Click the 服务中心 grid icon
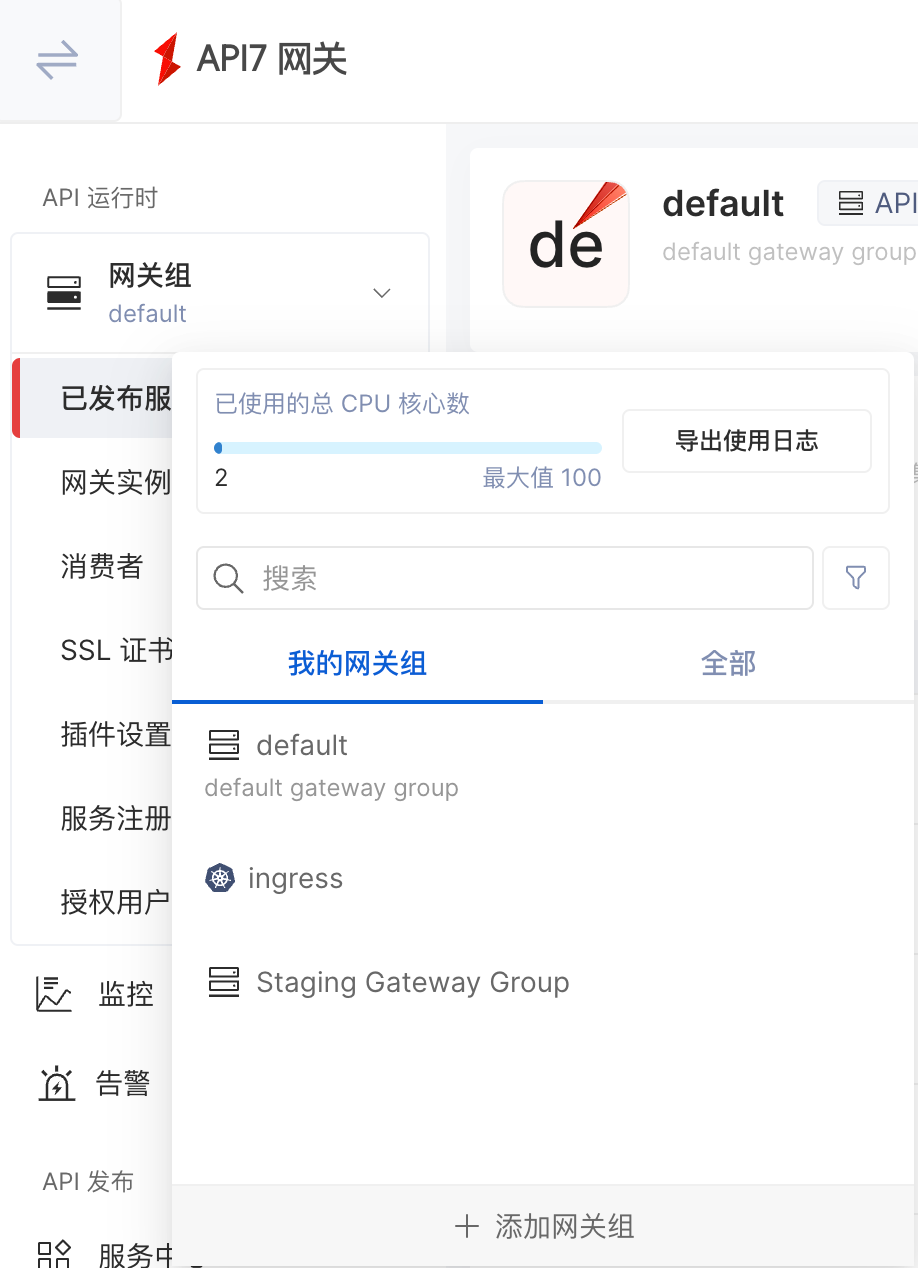The image size is (918, 1268). tap(54, 1253)
